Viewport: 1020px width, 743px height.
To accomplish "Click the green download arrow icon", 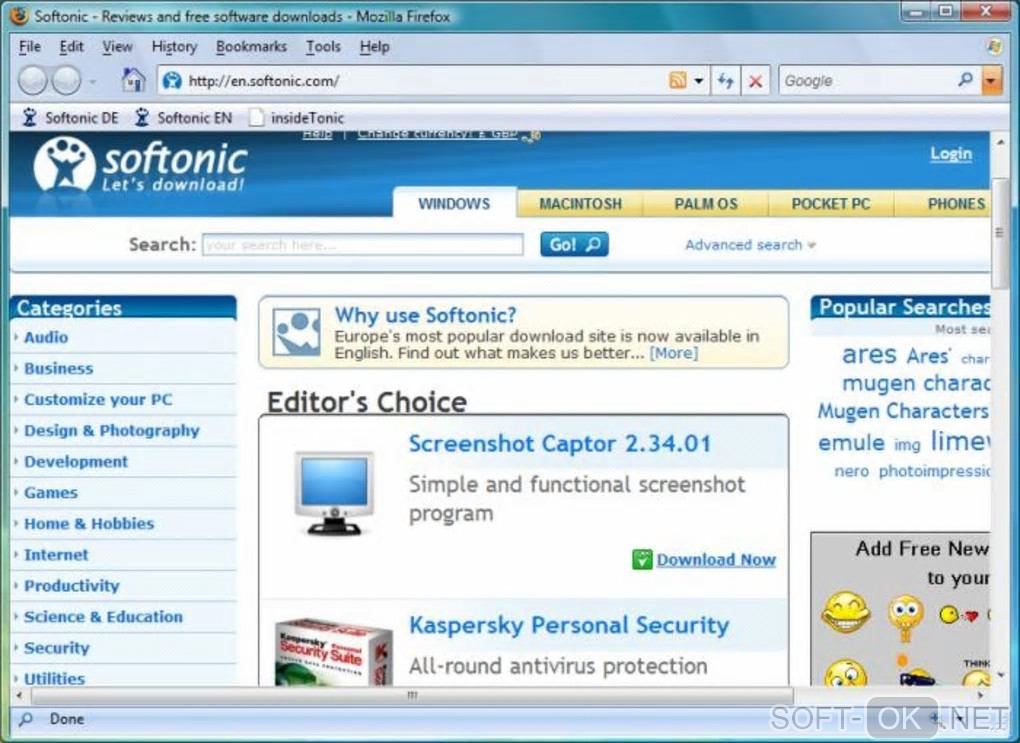I will (642, 560).
